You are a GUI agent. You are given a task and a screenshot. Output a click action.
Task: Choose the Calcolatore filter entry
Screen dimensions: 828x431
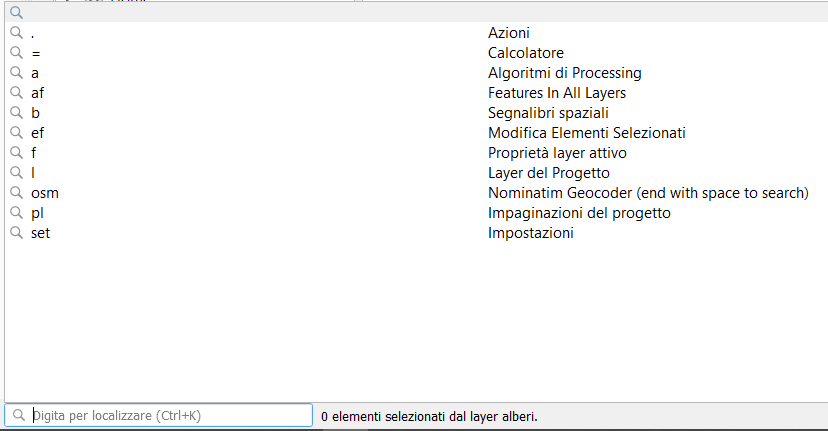pos(525,53)
